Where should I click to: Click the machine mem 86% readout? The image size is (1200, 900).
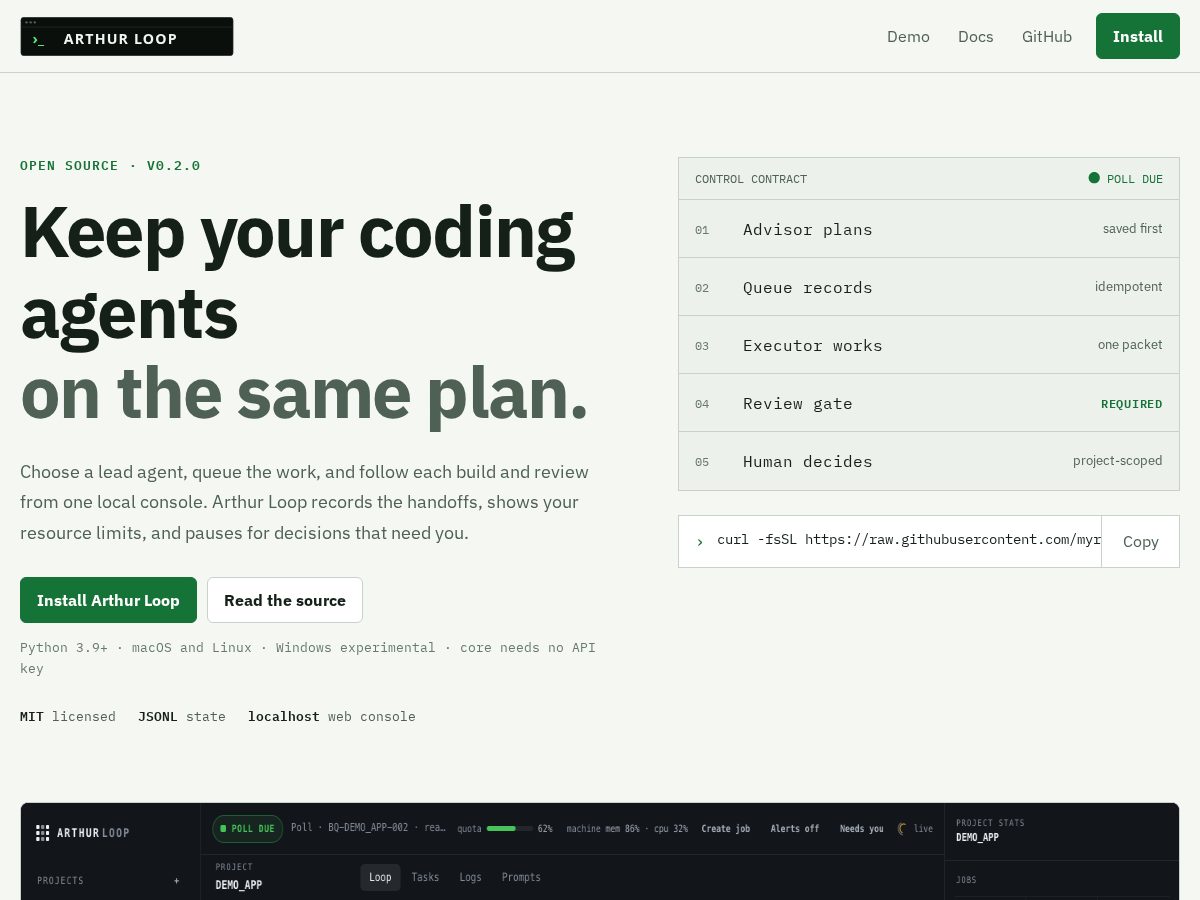[x=603, y=829]
